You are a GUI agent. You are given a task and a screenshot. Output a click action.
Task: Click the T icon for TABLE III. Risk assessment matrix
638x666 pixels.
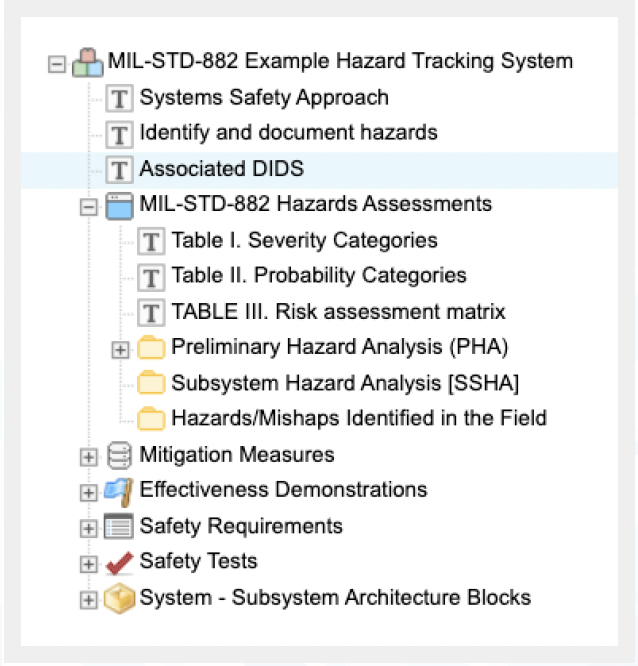click(151, 313)
